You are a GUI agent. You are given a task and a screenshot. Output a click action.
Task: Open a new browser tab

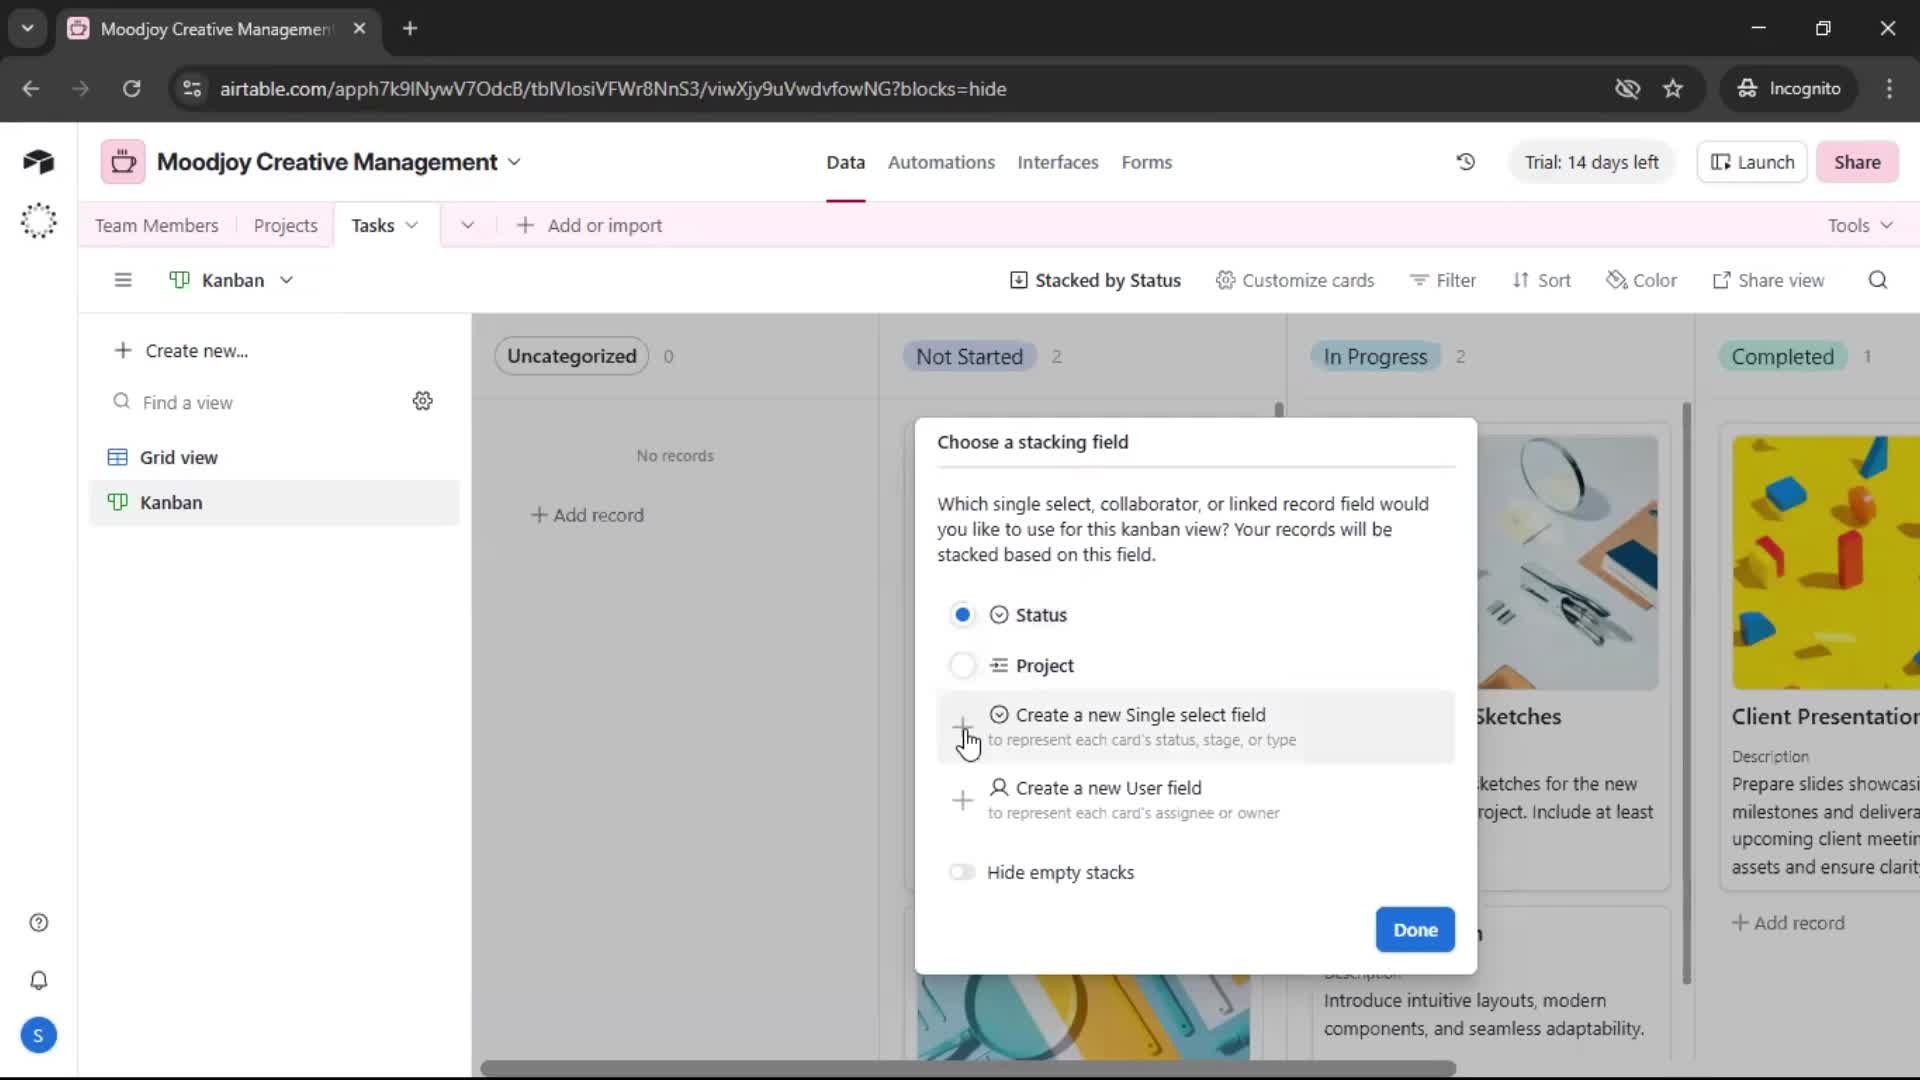coord(410,28)
